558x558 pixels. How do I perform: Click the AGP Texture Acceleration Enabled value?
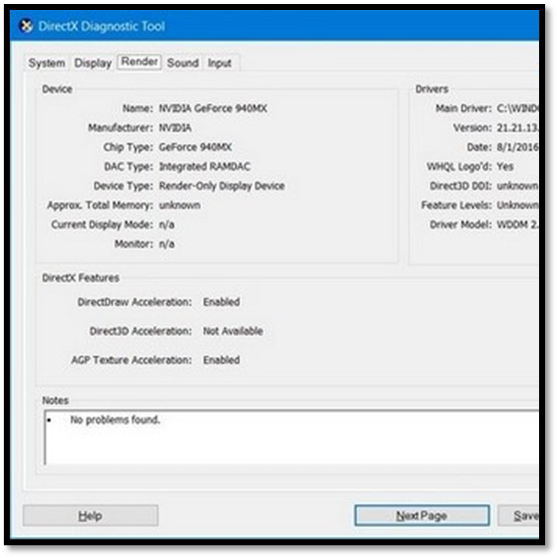point(221,360)
